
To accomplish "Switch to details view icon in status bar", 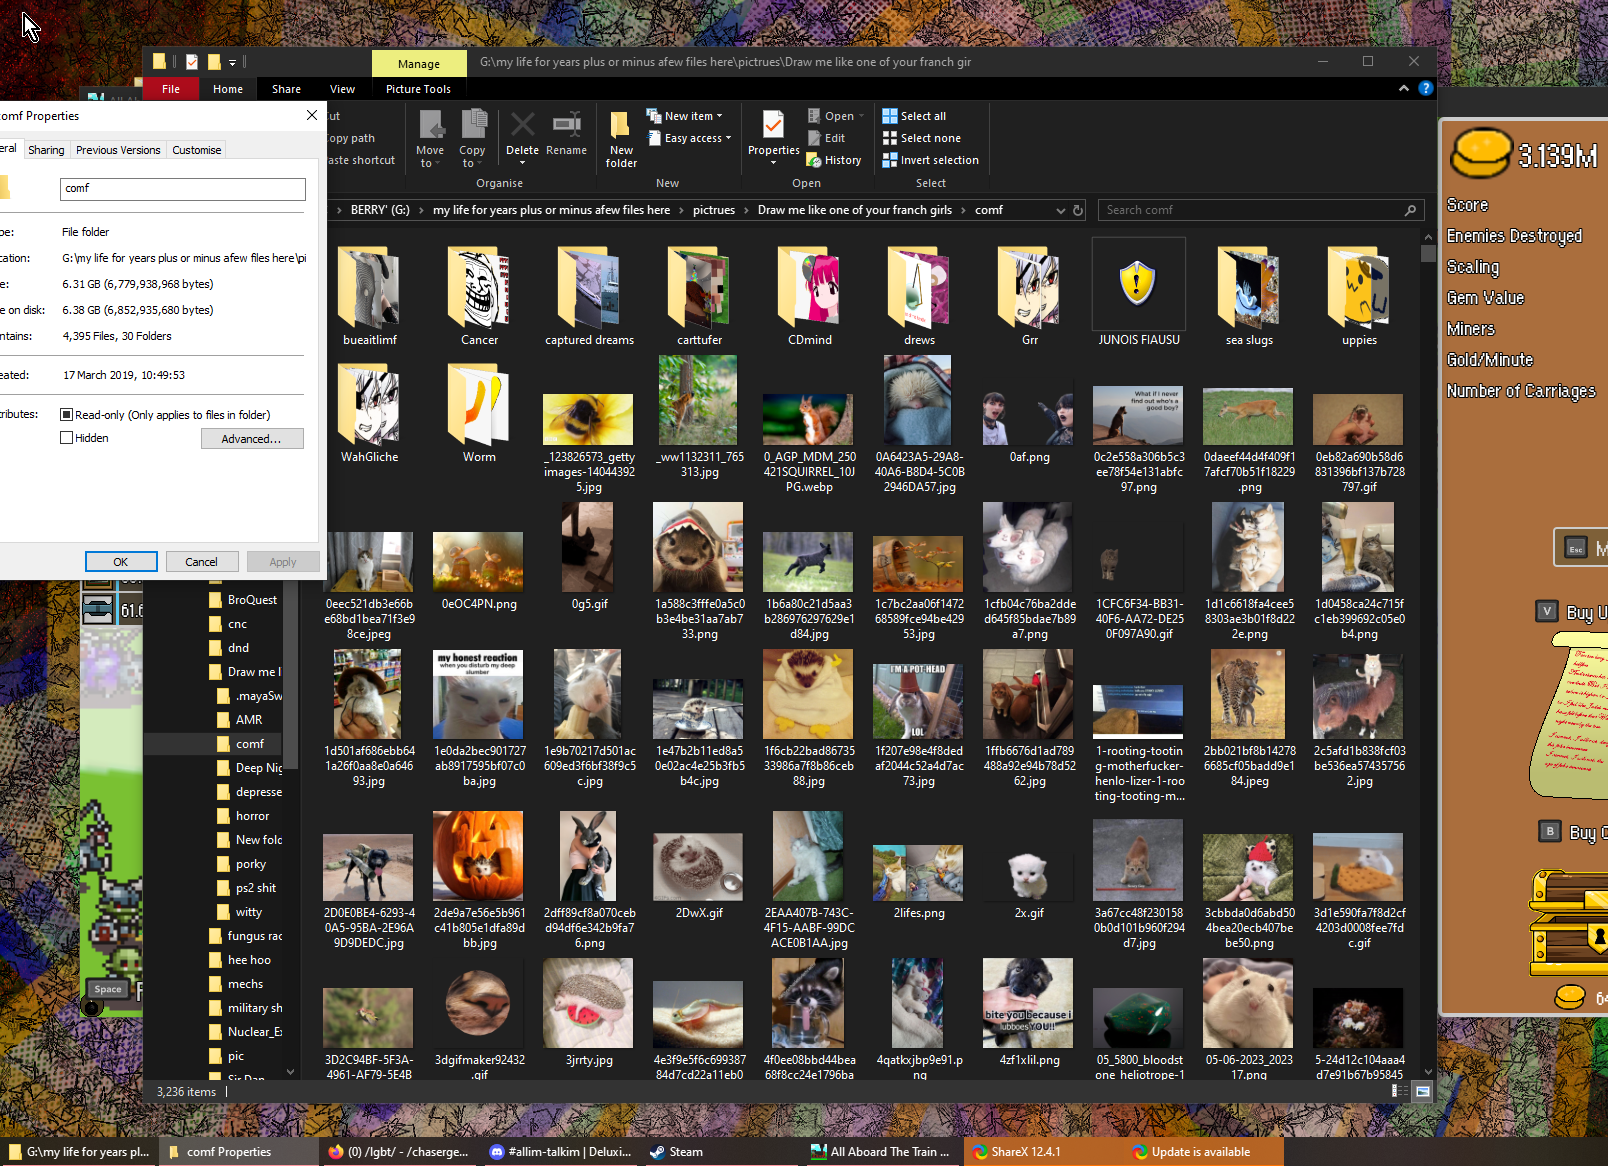I will tap(1400, 1091).
